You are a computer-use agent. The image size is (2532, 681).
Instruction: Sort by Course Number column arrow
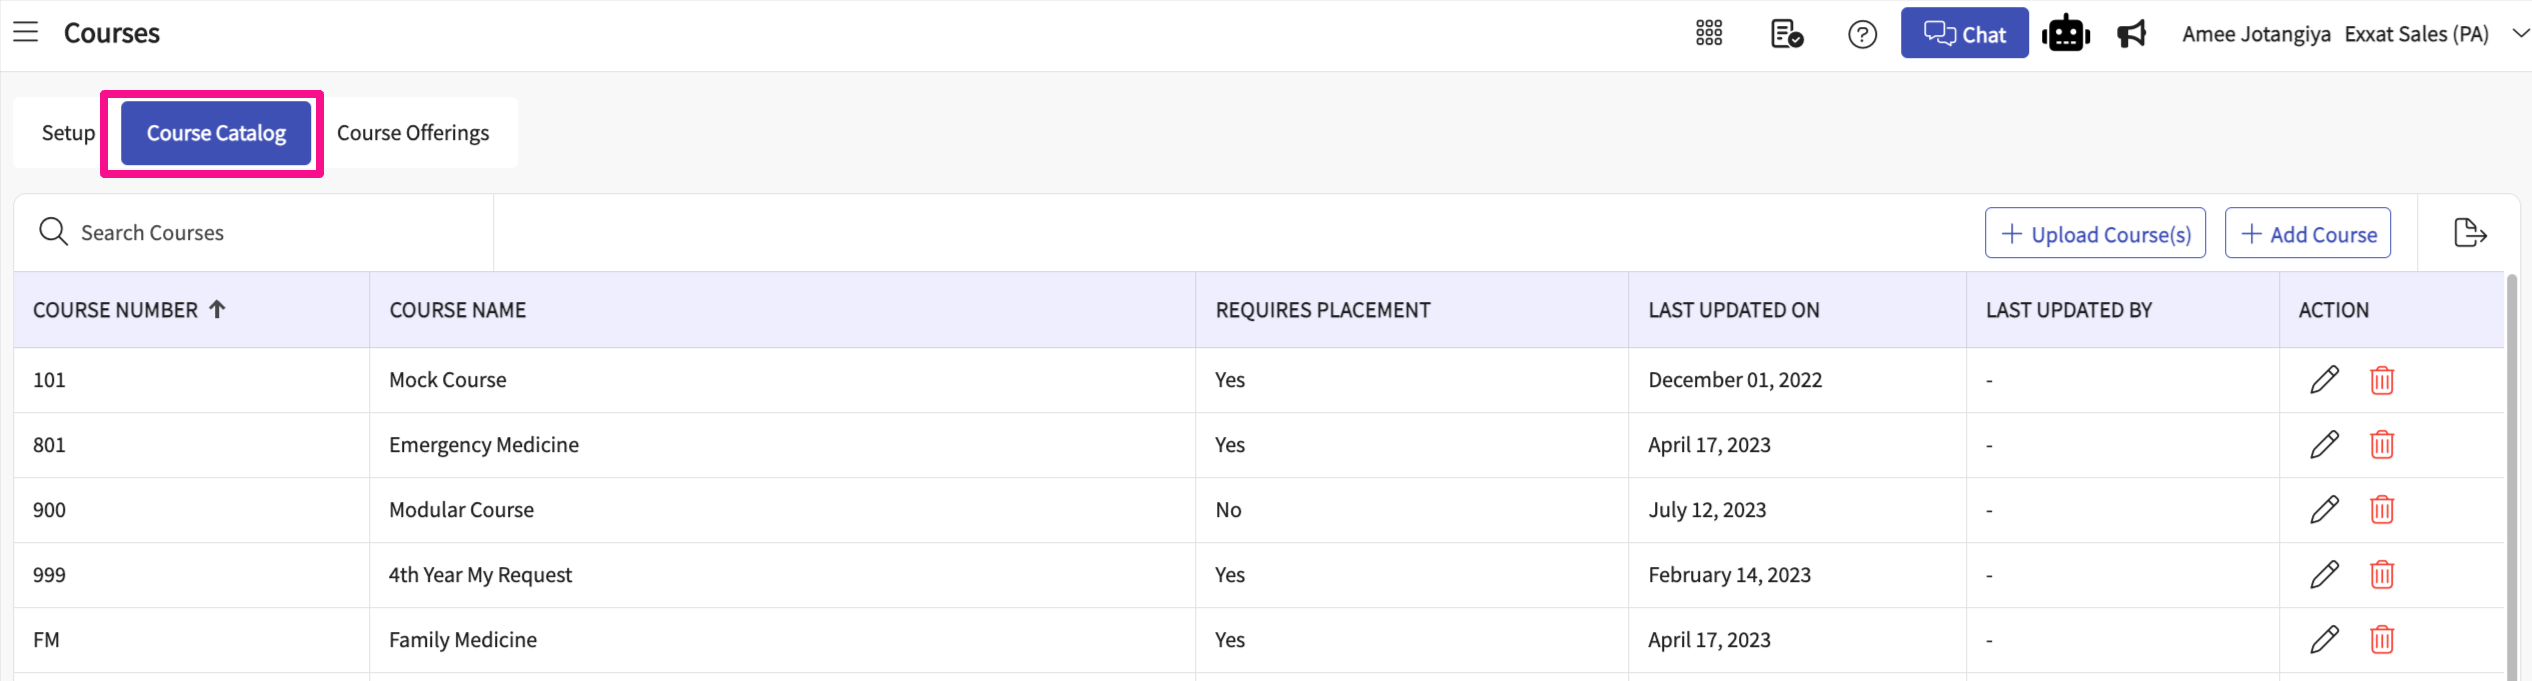click(217, 310)
